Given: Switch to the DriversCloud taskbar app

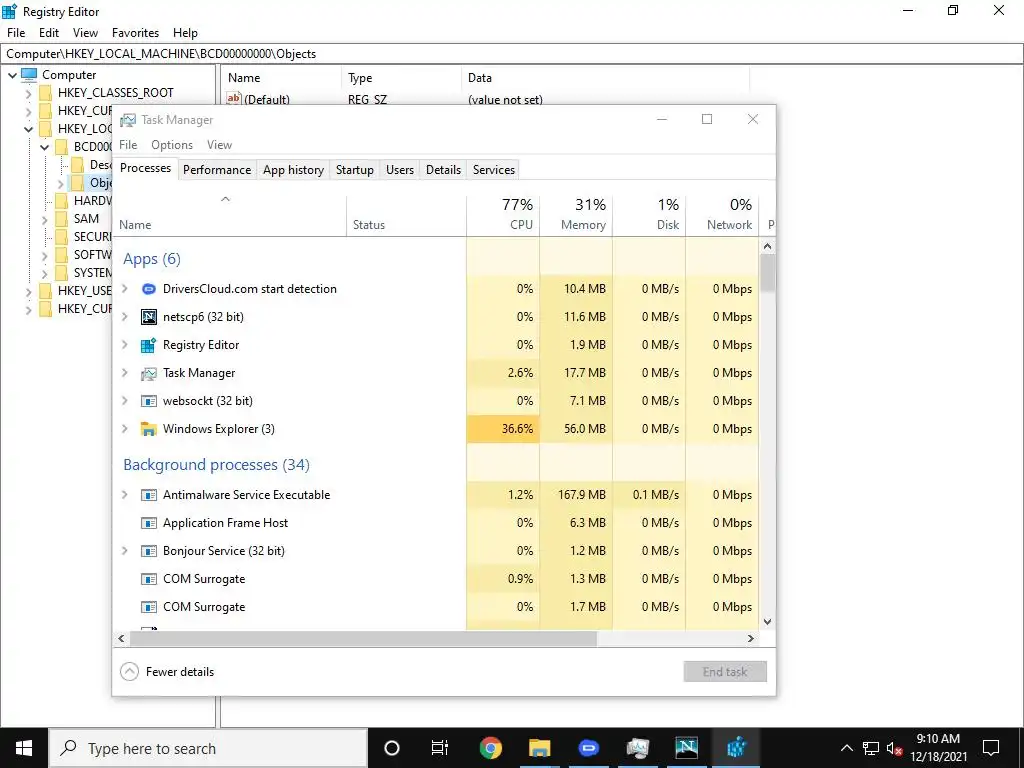Looking at the screenshot, I should (x=588, y=748).
